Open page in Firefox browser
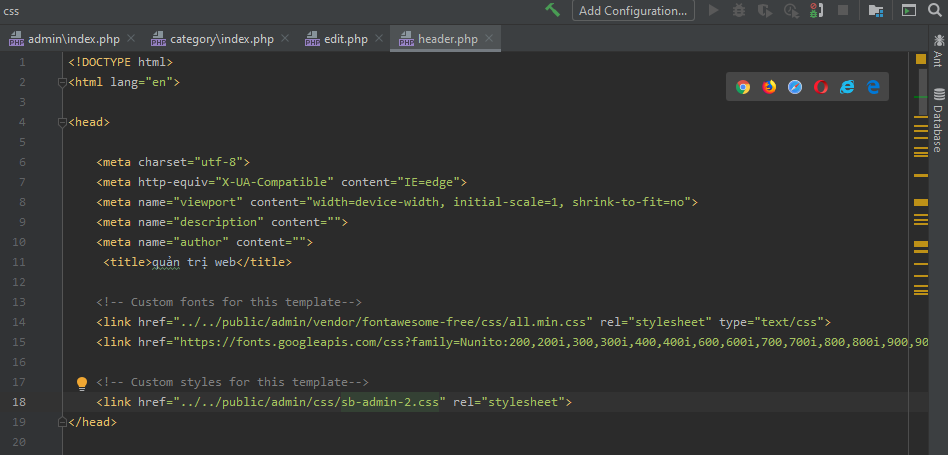Viewport: 948px width, 455px height. 769,87
